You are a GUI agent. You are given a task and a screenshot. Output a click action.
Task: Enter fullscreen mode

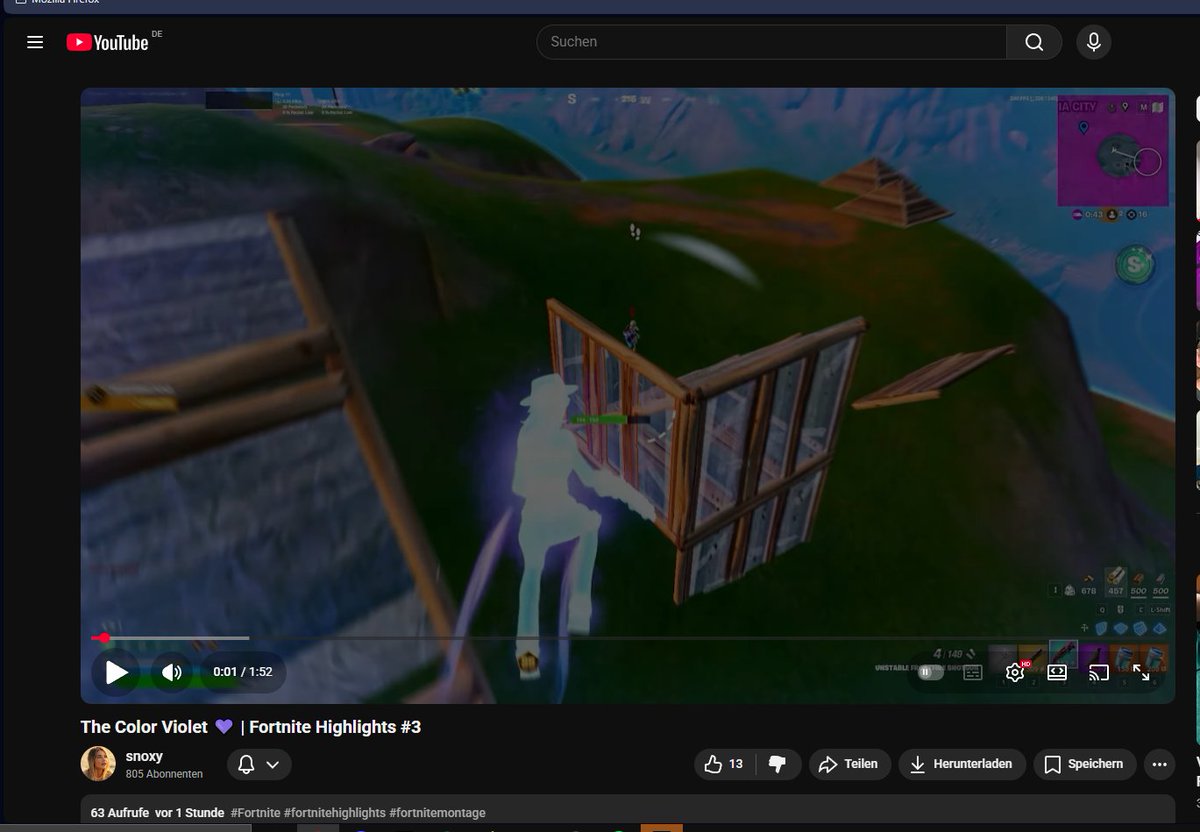click(1141, 673)
